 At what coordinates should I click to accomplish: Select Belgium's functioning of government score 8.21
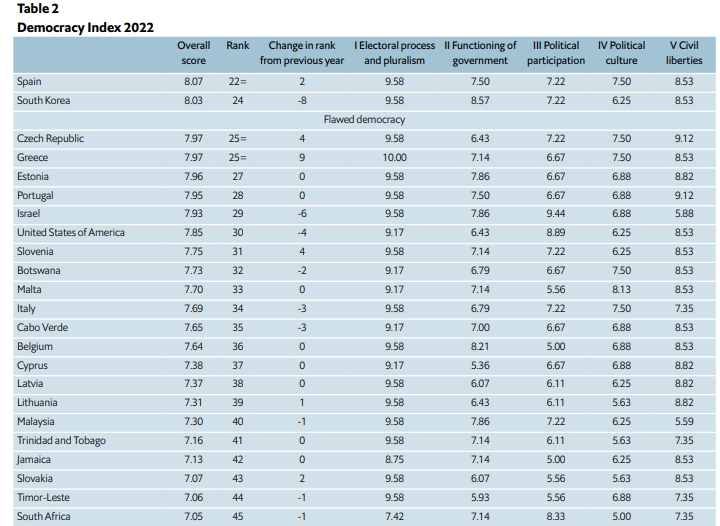pos(479,347)
